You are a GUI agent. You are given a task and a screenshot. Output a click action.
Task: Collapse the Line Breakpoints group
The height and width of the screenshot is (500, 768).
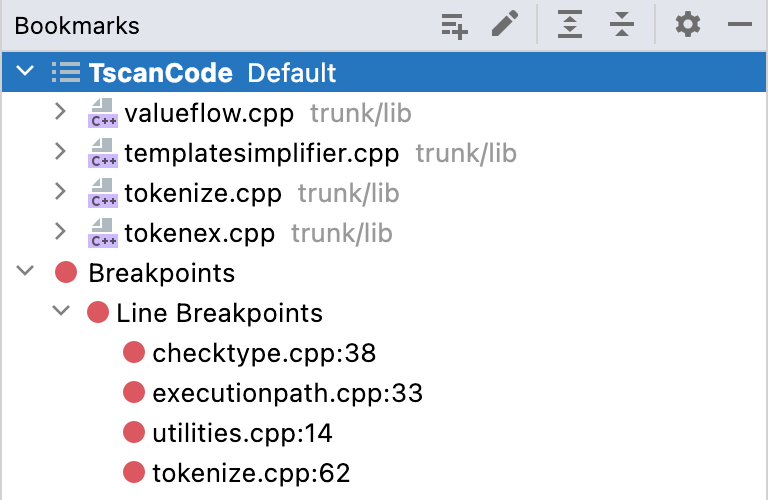tap(61, 313)
